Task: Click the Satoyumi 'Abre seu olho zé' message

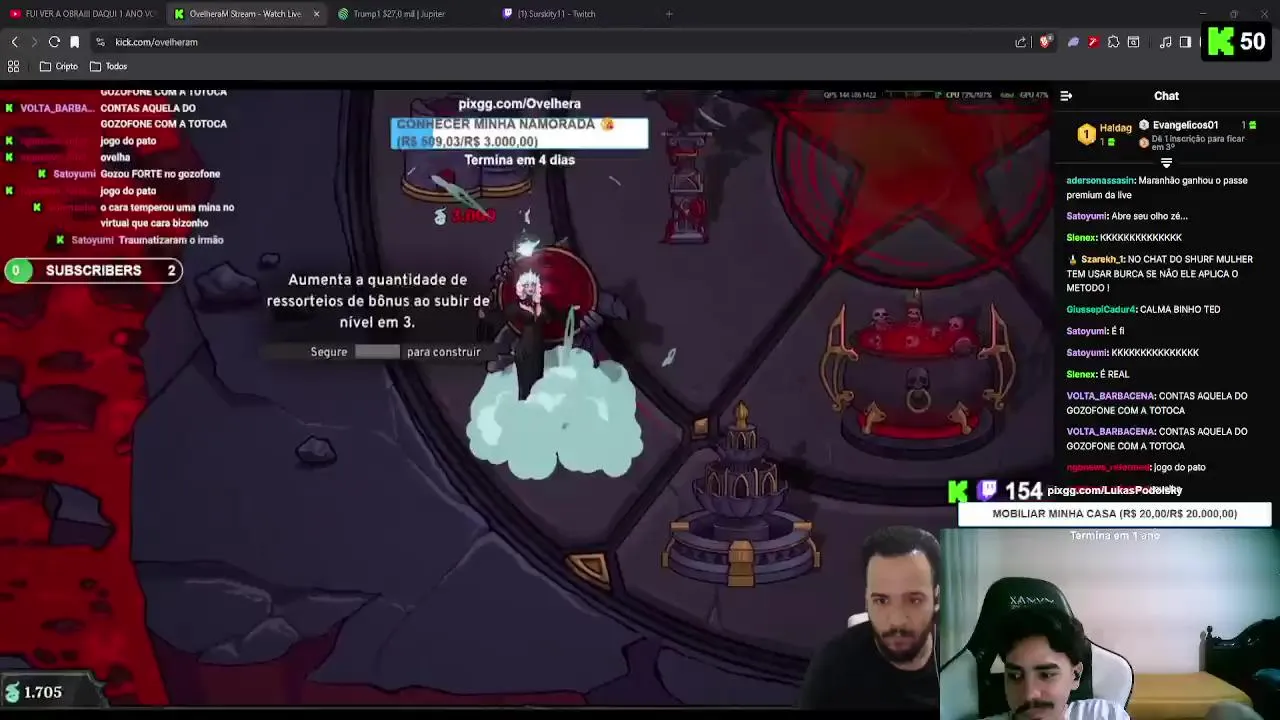Action: (1127, 216)
